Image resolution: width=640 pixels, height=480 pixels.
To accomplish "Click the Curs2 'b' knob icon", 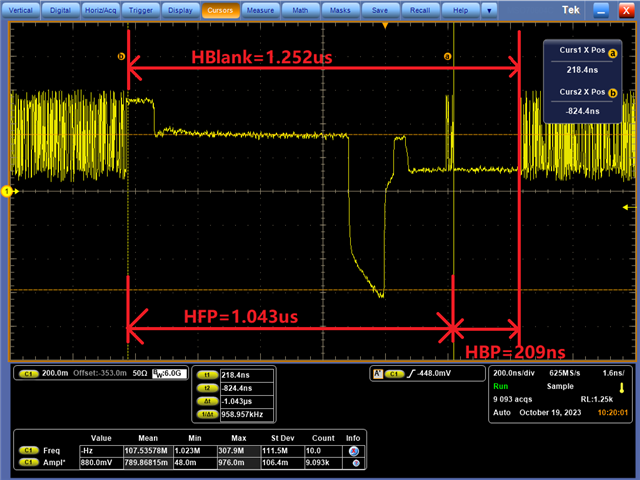I will pyautogui.click(x=613, y=93).
